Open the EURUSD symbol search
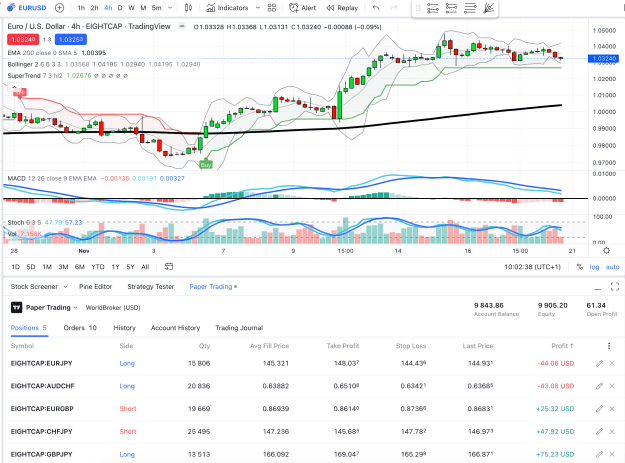625x463 pixels. pos(27,8)
